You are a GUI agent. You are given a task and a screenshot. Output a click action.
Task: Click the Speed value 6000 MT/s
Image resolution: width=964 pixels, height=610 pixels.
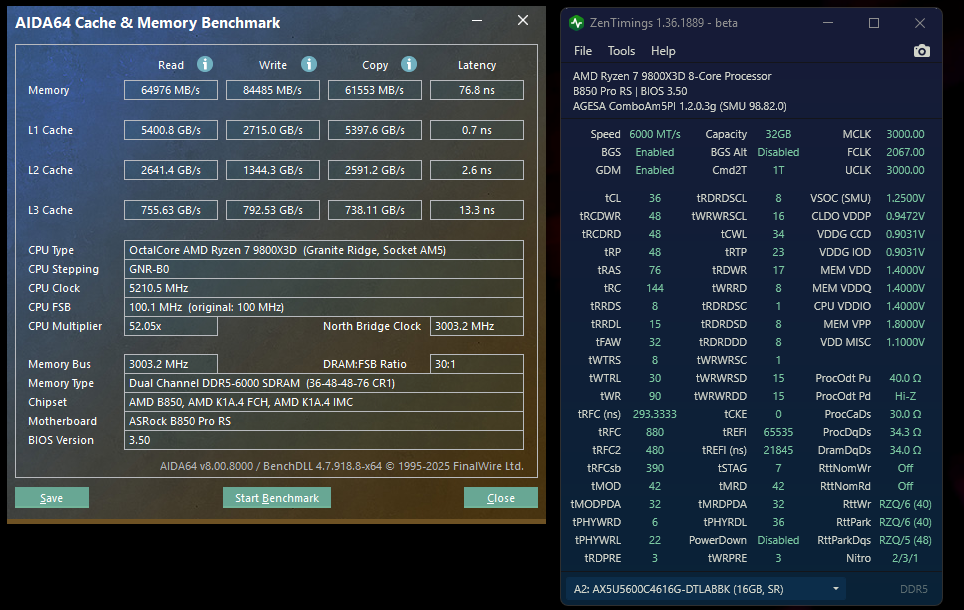click(x=655, y=134)
